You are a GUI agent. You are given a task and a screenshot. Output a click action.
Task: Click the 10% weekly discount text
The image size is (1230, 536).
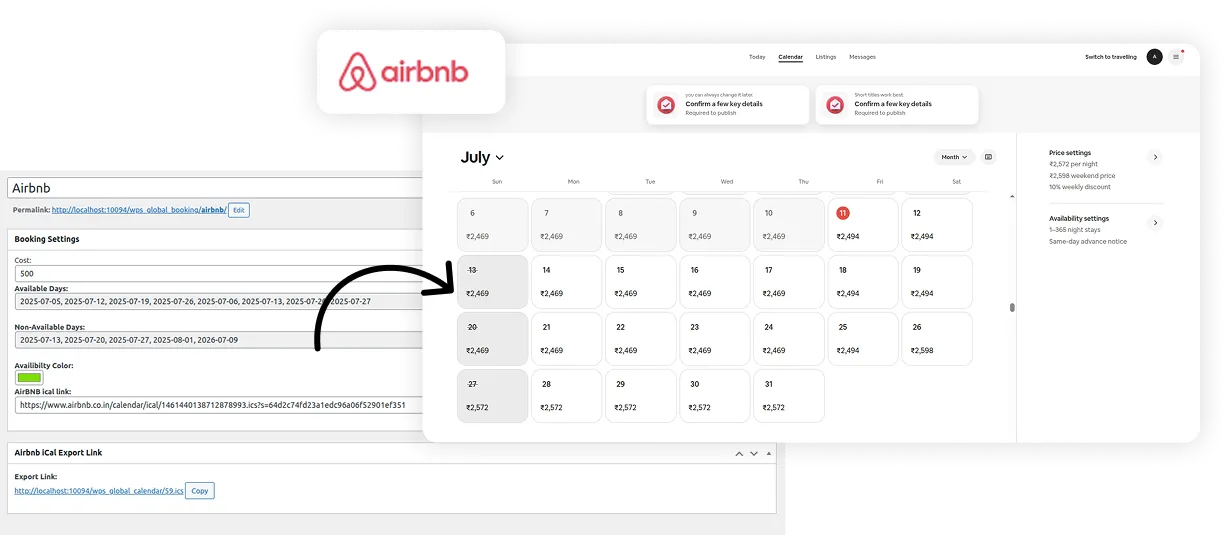coord(1078,187)
